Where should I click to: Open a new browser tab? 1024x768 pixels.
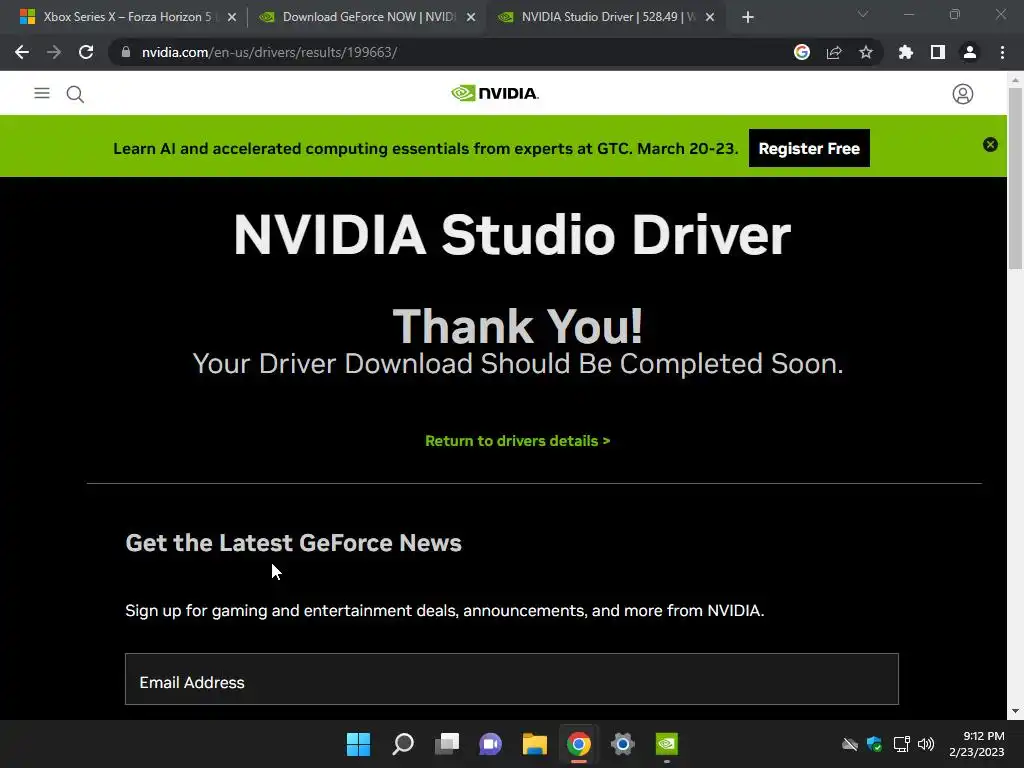[x=748, y=18]
